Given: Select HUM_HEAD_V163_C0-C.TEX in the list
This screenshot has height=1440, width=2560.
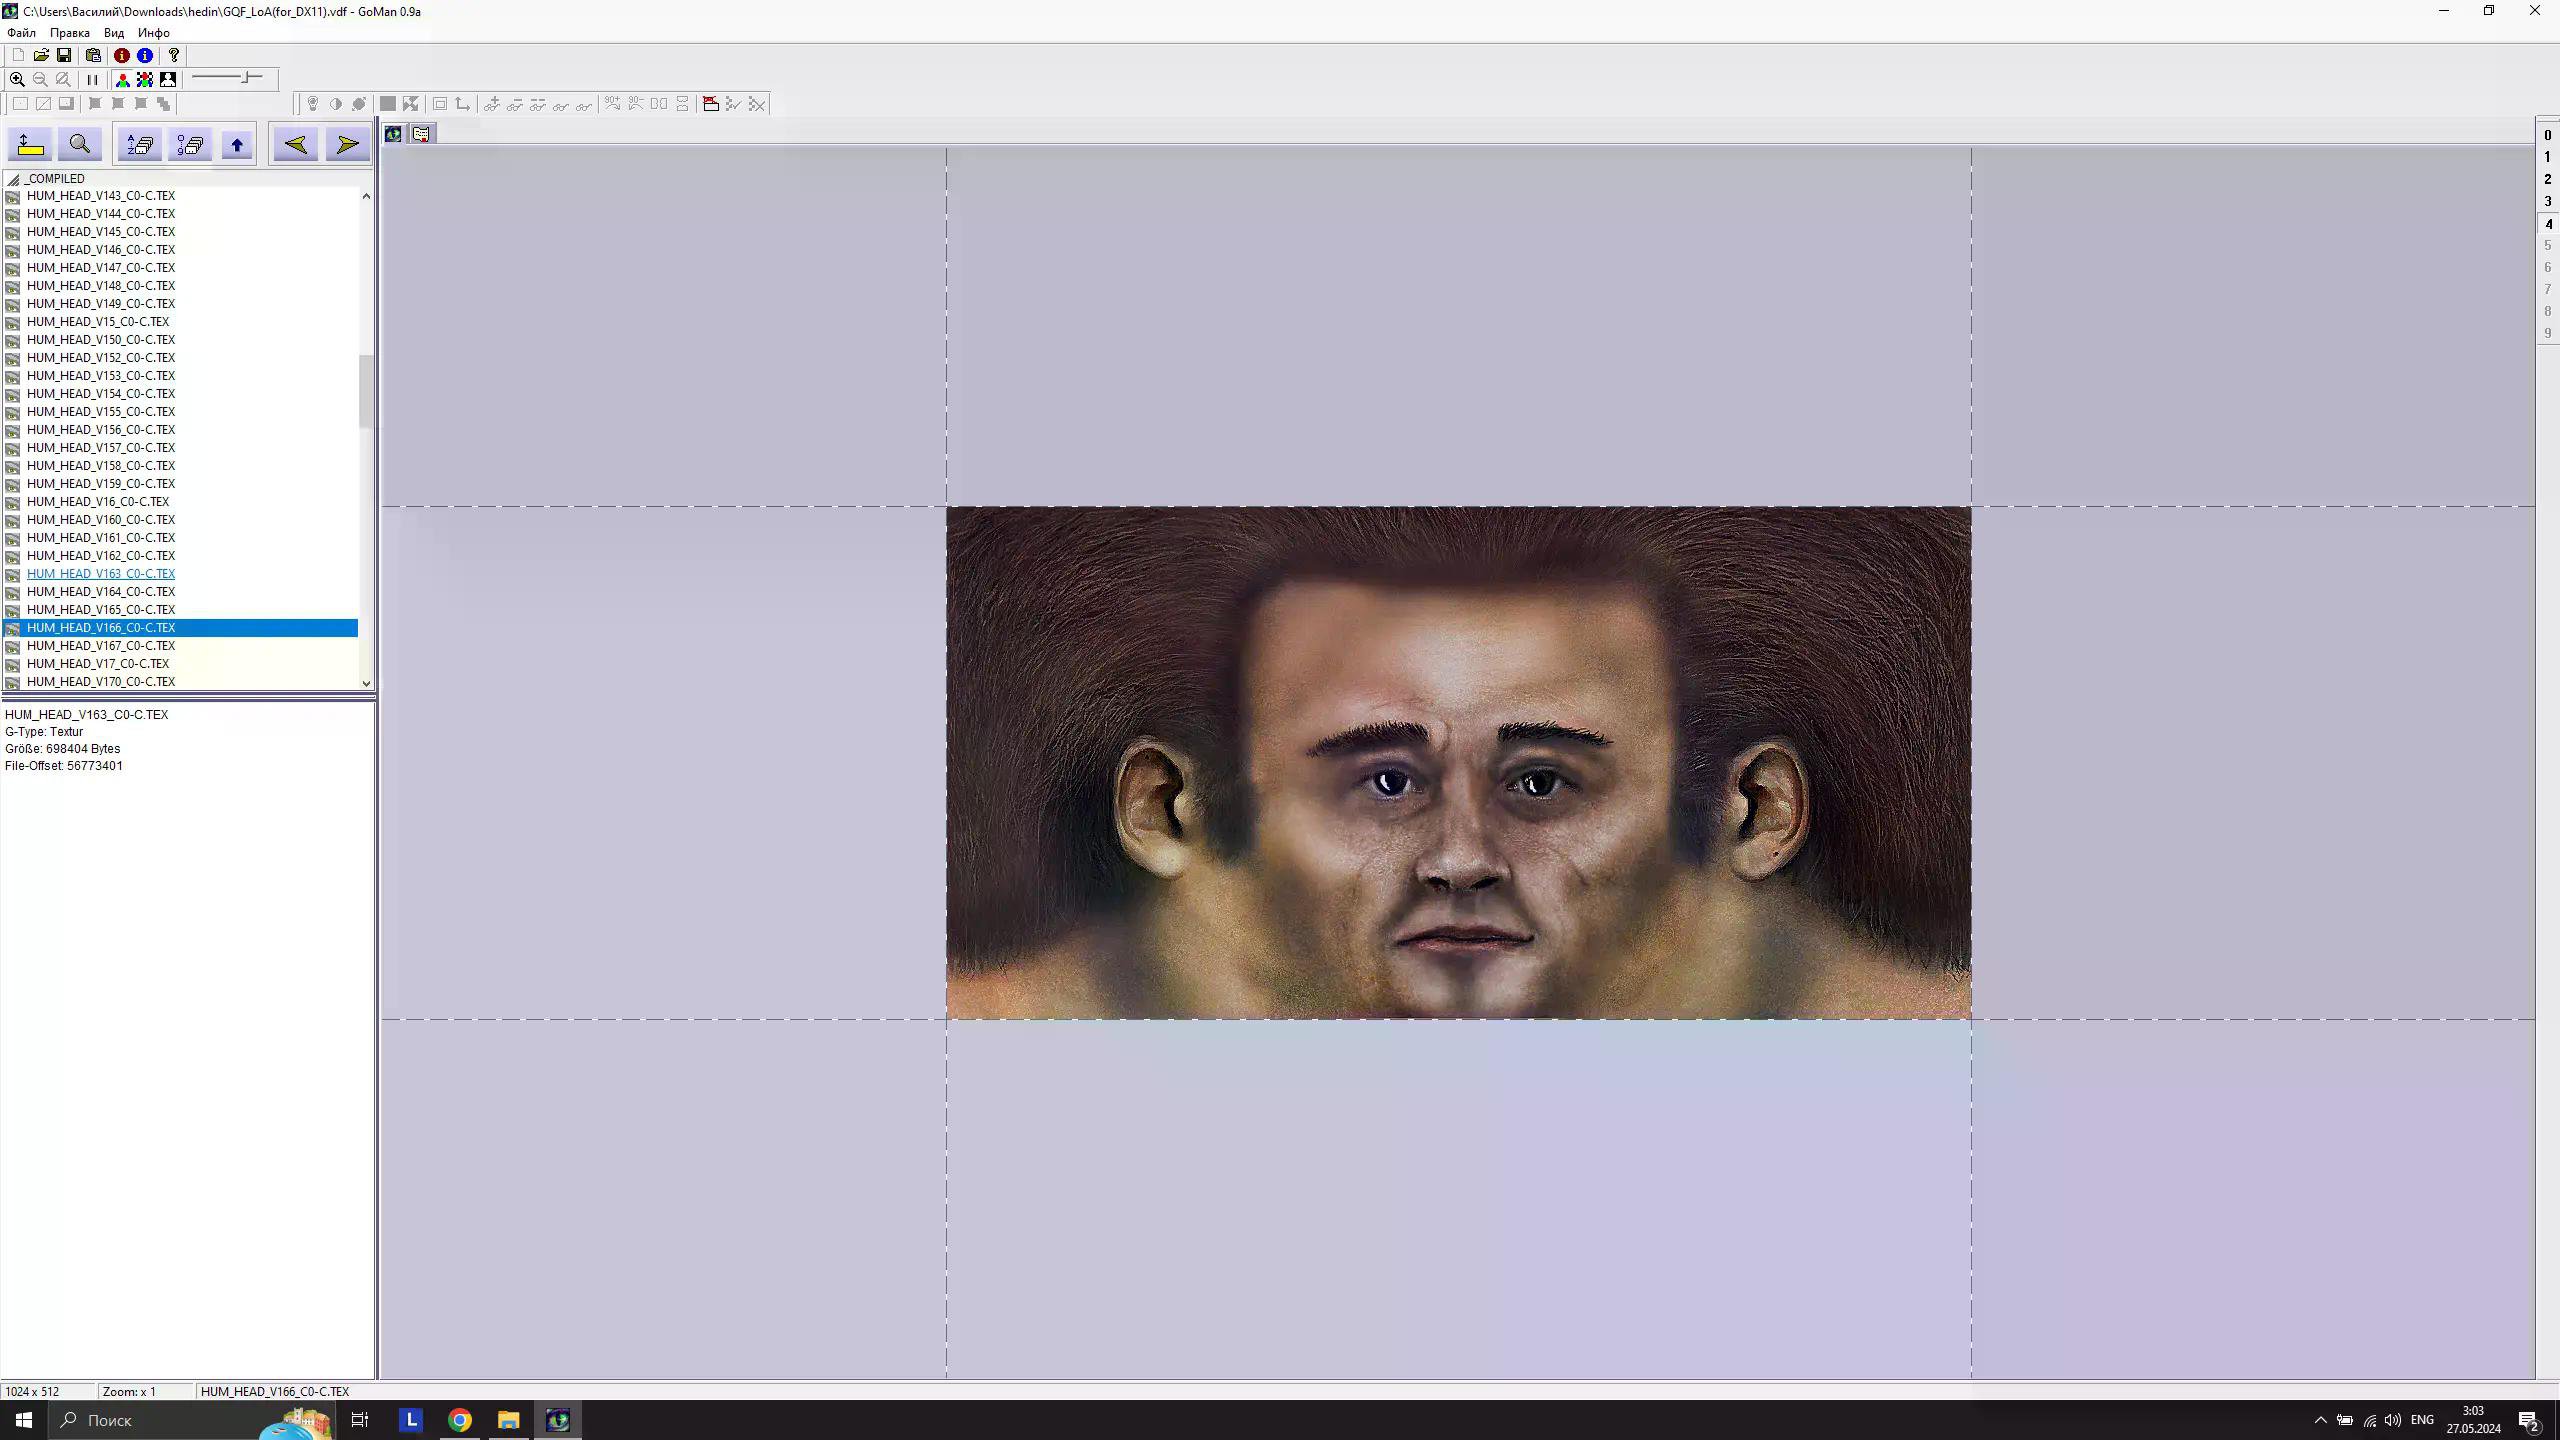Looking at the screenshot, I should pyautogui.click(x=101, y=574).
